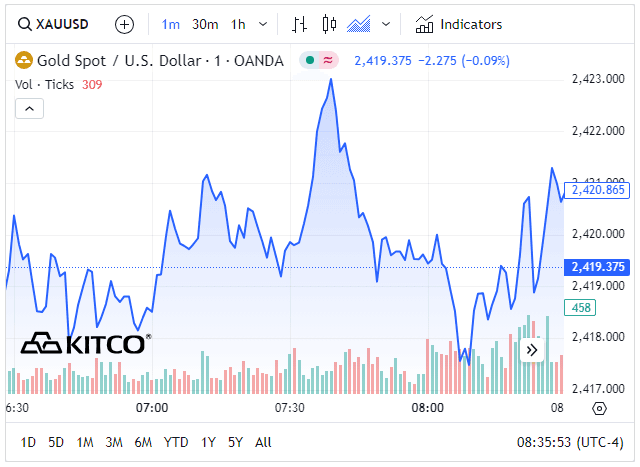Open the chart style dropdown arrow
The height and width of the screenshot is (467, 640).
pos(386,24)
